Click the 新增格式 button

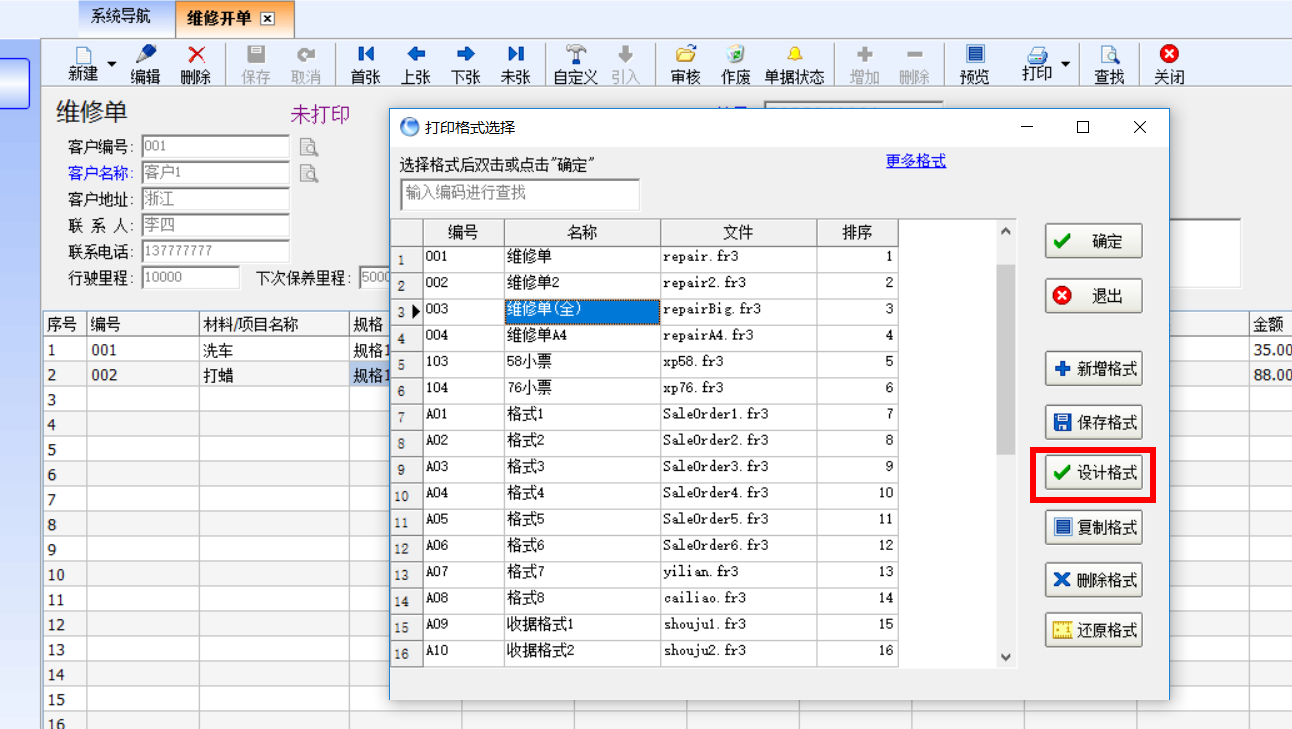[x=1093, y=369]
